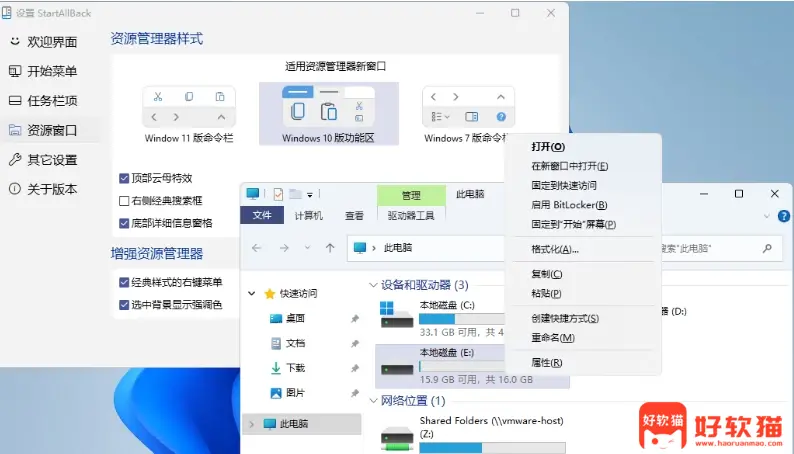Screen dimensions: 794x454
Task: Open the 欢迎界面 section in StartAllBack sidebar
Action: click(x=44, y=42)
